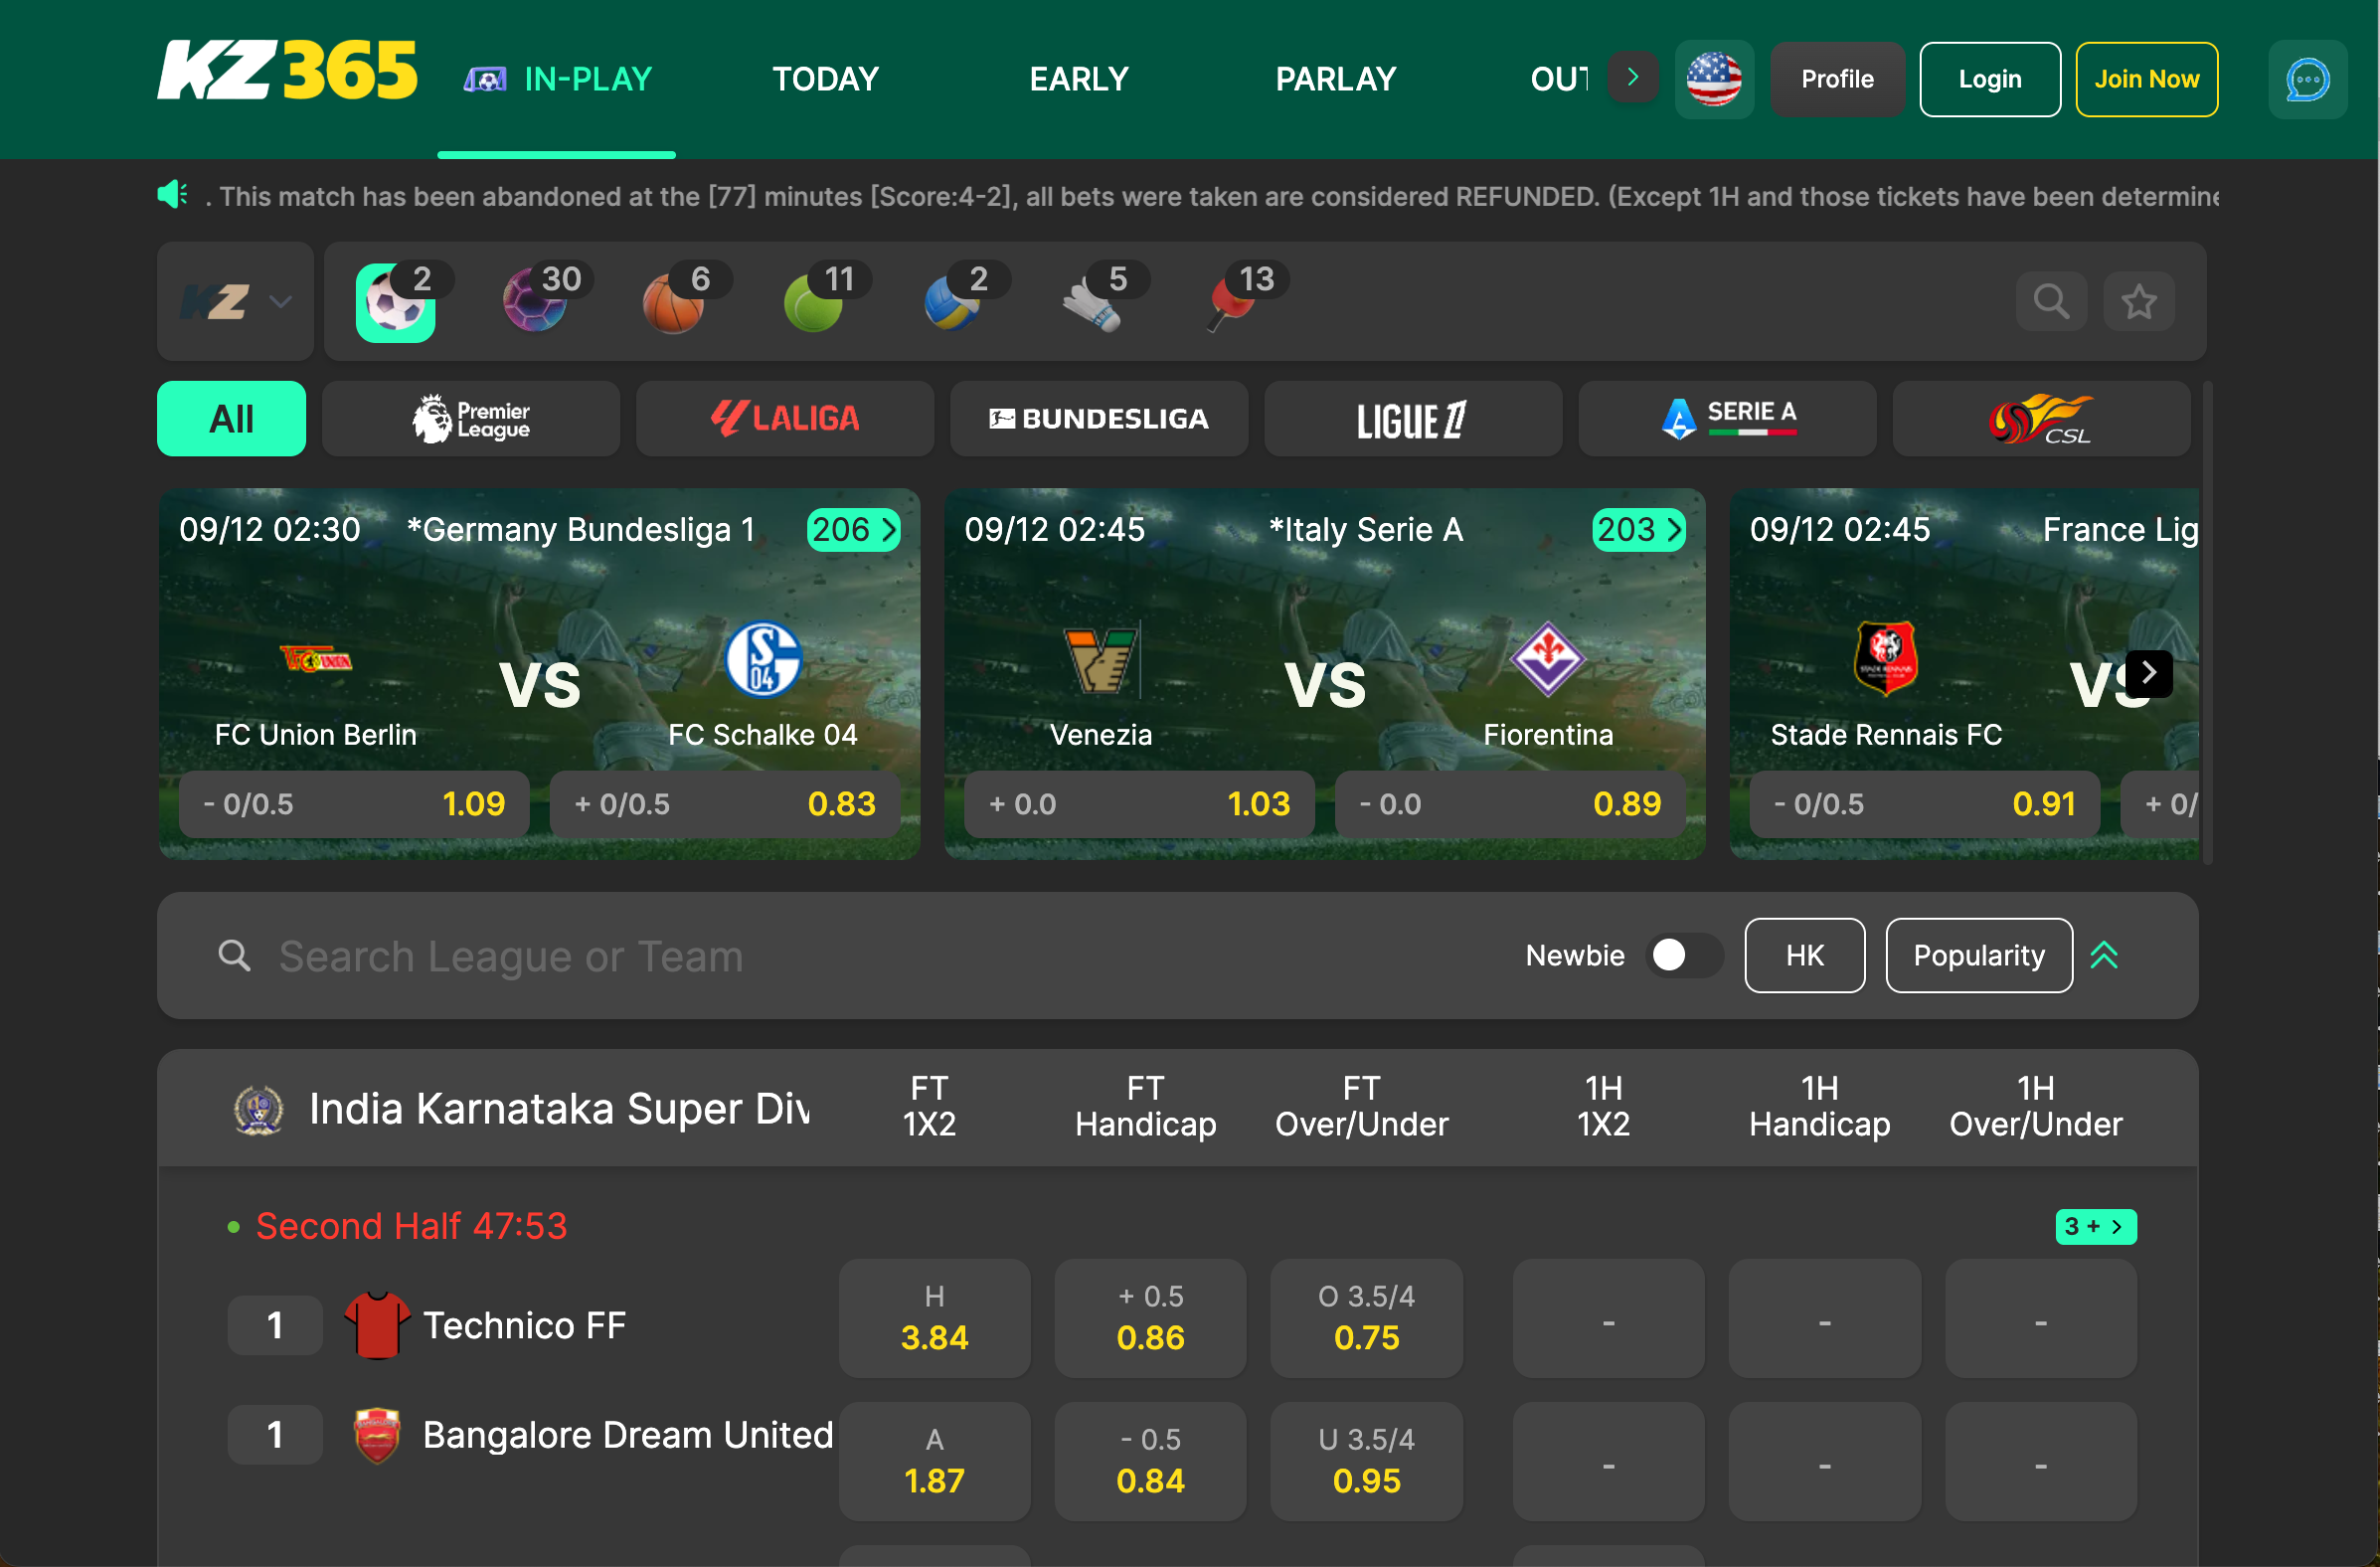
Task: Switch to the PARLAY tab
Action: pos(1335,79)
